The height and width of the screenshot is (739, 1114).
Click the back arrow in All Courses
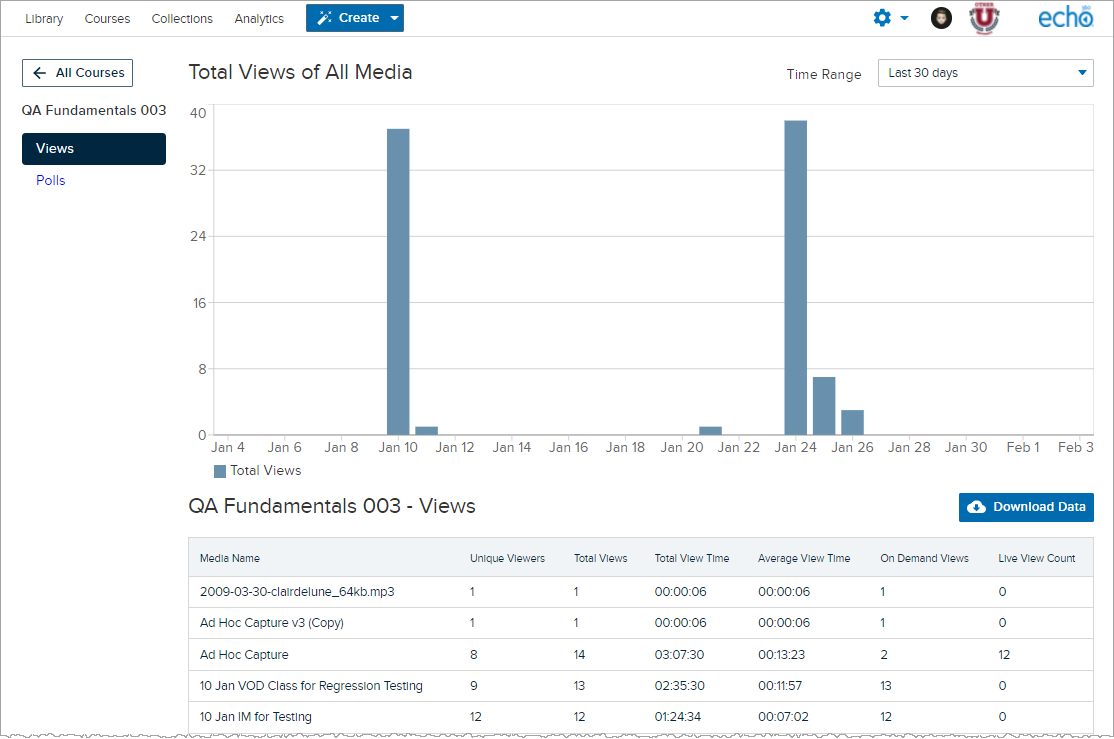pyautogui.click(x=40, y=72)
